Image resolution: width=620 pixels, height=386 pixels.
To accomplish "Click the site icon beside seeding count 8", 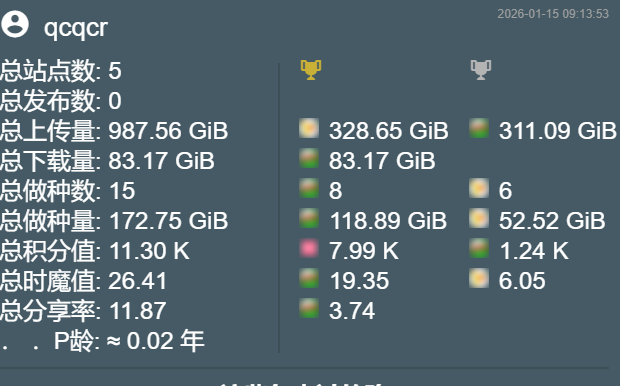I will 309,188.
